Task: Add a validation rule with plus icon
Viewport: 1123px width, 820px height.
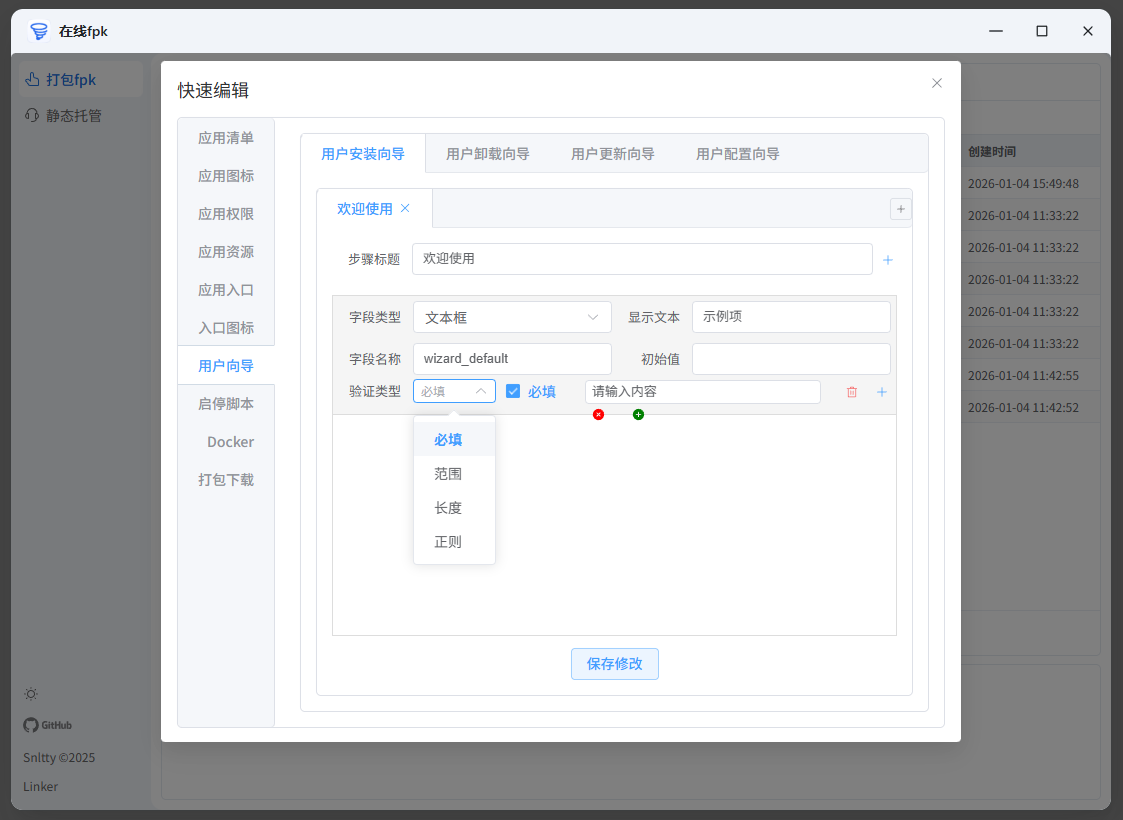Action: tap(882, 392)
